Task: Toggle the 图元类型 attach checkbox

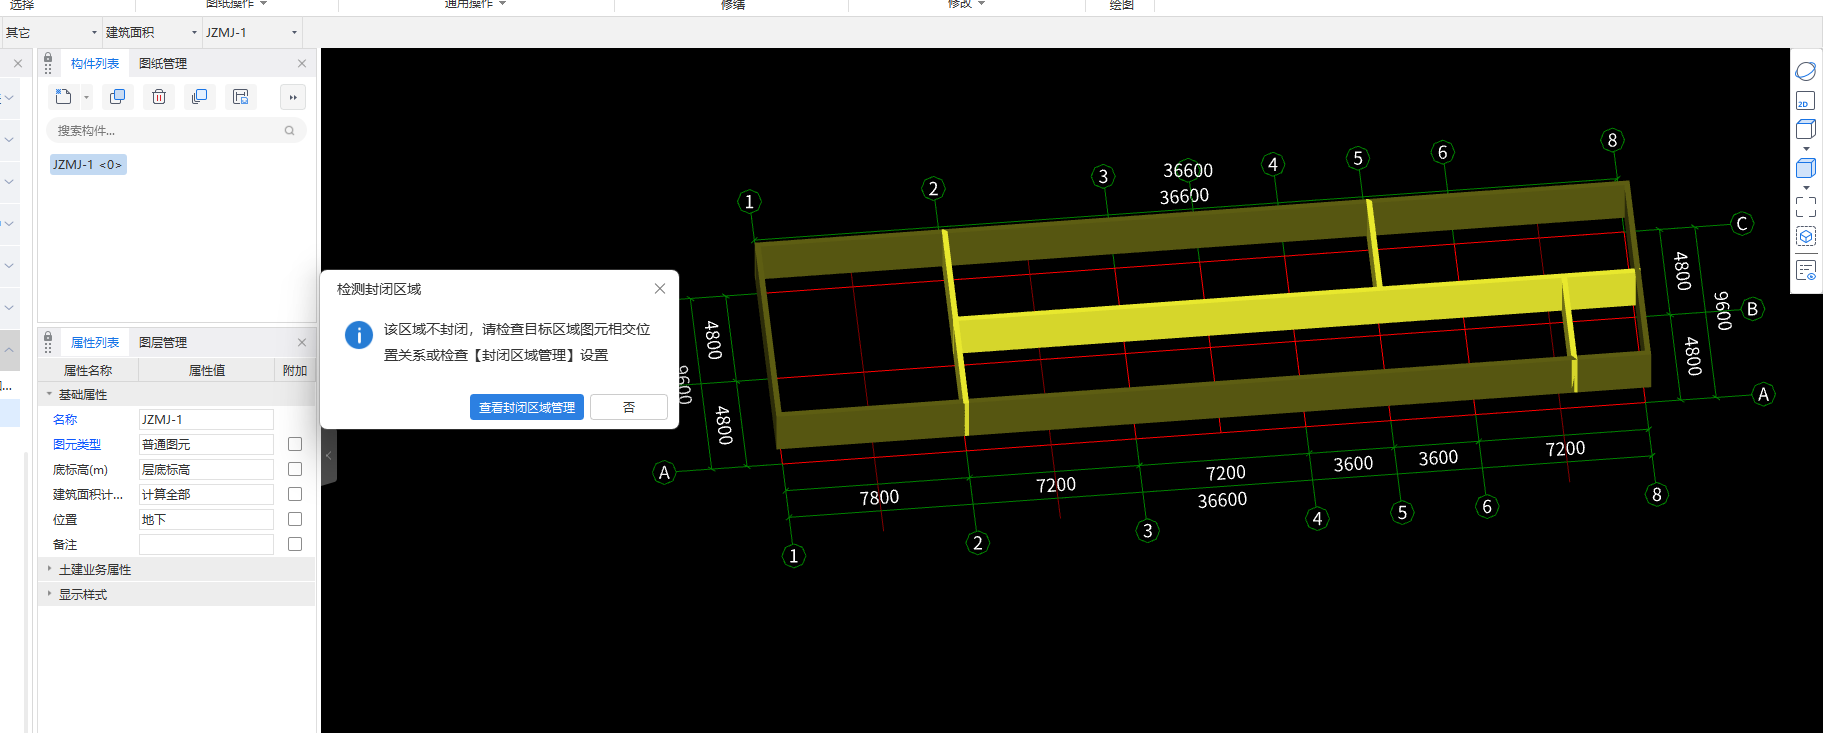Action: [x=295, y=444]
